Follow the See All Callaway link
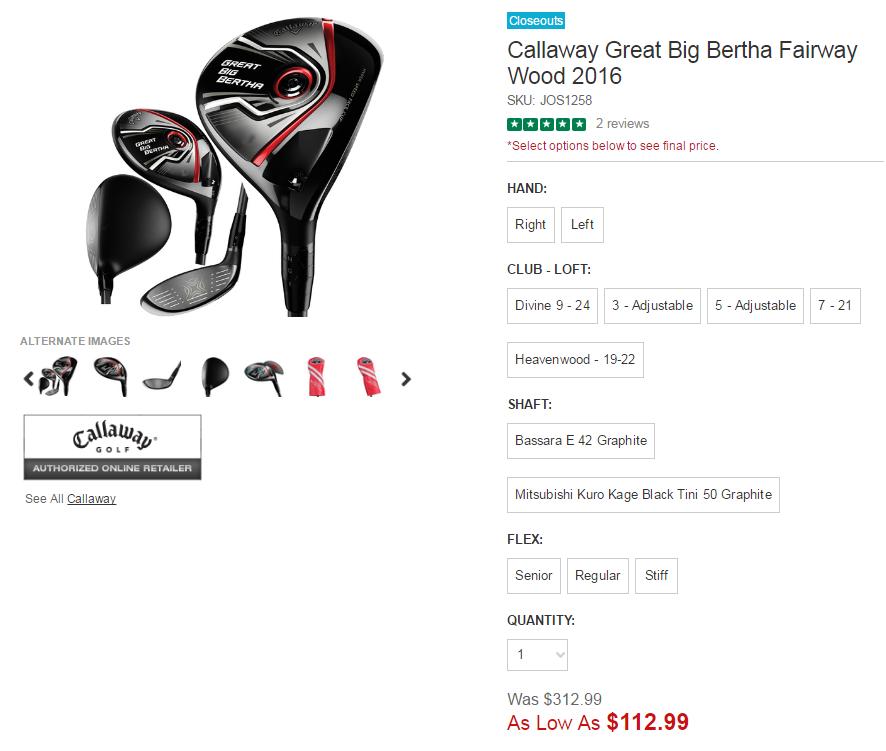Screen dimensions: 886x751 pyautogui.click(x=91, y=499)
